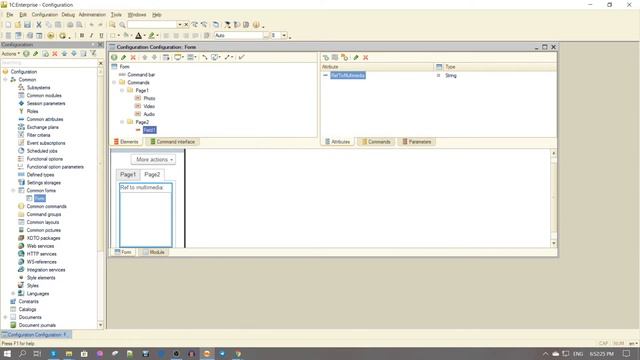Open the font size dropdown arrow
This screenshot has width=640, height=360.
point(284,36)
